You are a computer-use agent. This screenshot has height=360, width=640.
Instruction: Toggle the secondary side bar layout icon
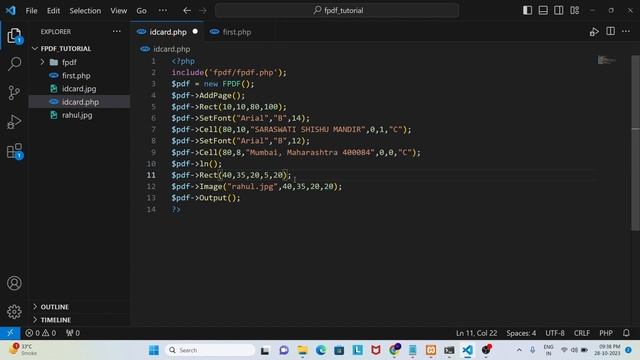[558, 10]
